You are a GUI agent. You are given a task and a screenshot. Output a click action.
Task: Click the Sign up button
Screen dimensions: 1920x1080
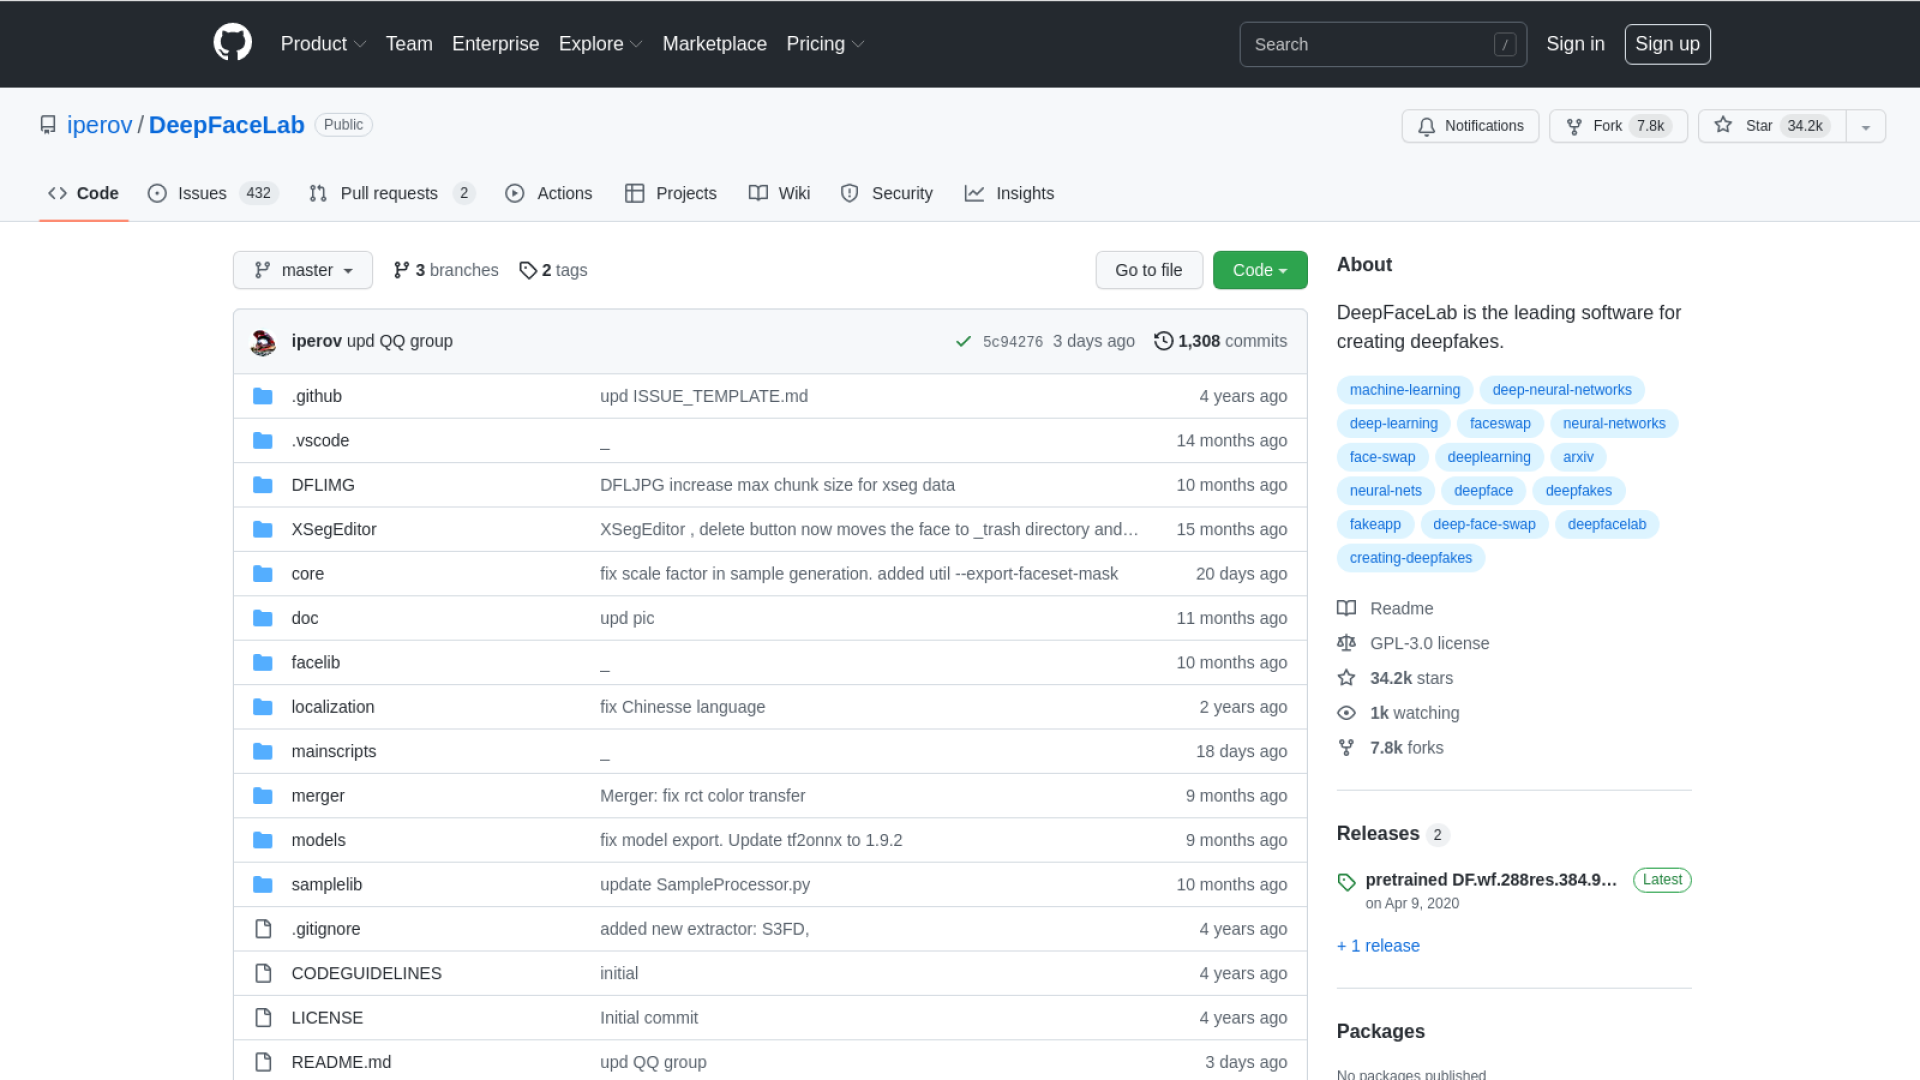pyautogui.click(x=1666, y=44)
